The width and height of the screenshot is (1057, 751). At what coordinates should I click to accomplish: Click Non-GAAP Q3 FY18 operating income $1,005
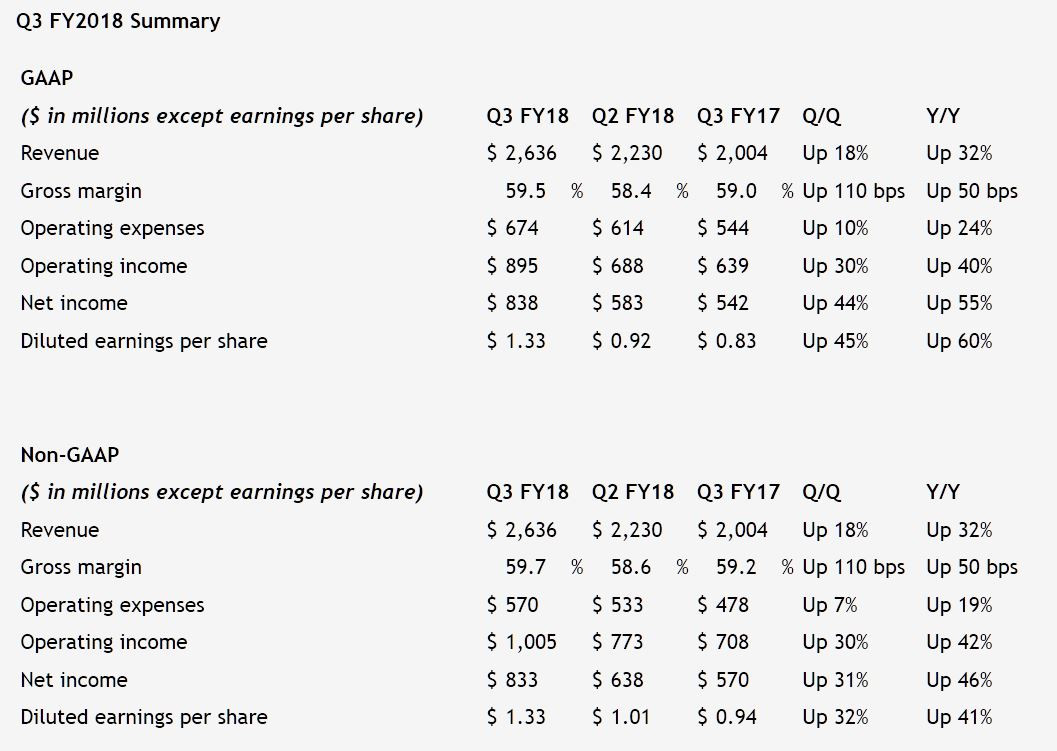click(x=522, y=642)
